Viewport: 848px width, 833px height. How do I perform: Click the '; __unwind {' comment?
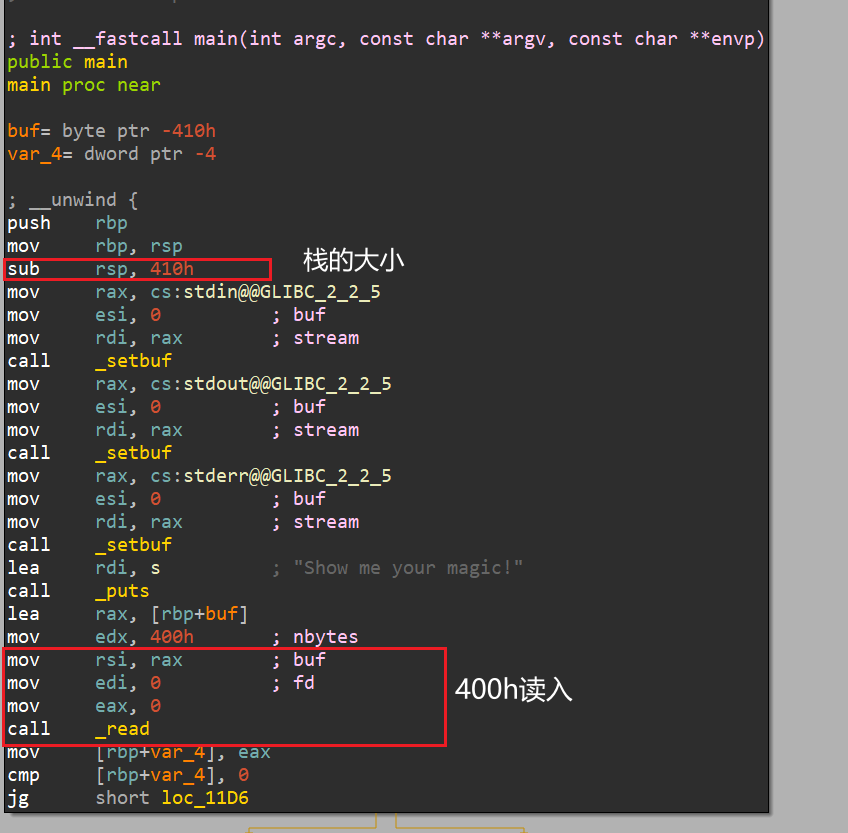point(73,200)
